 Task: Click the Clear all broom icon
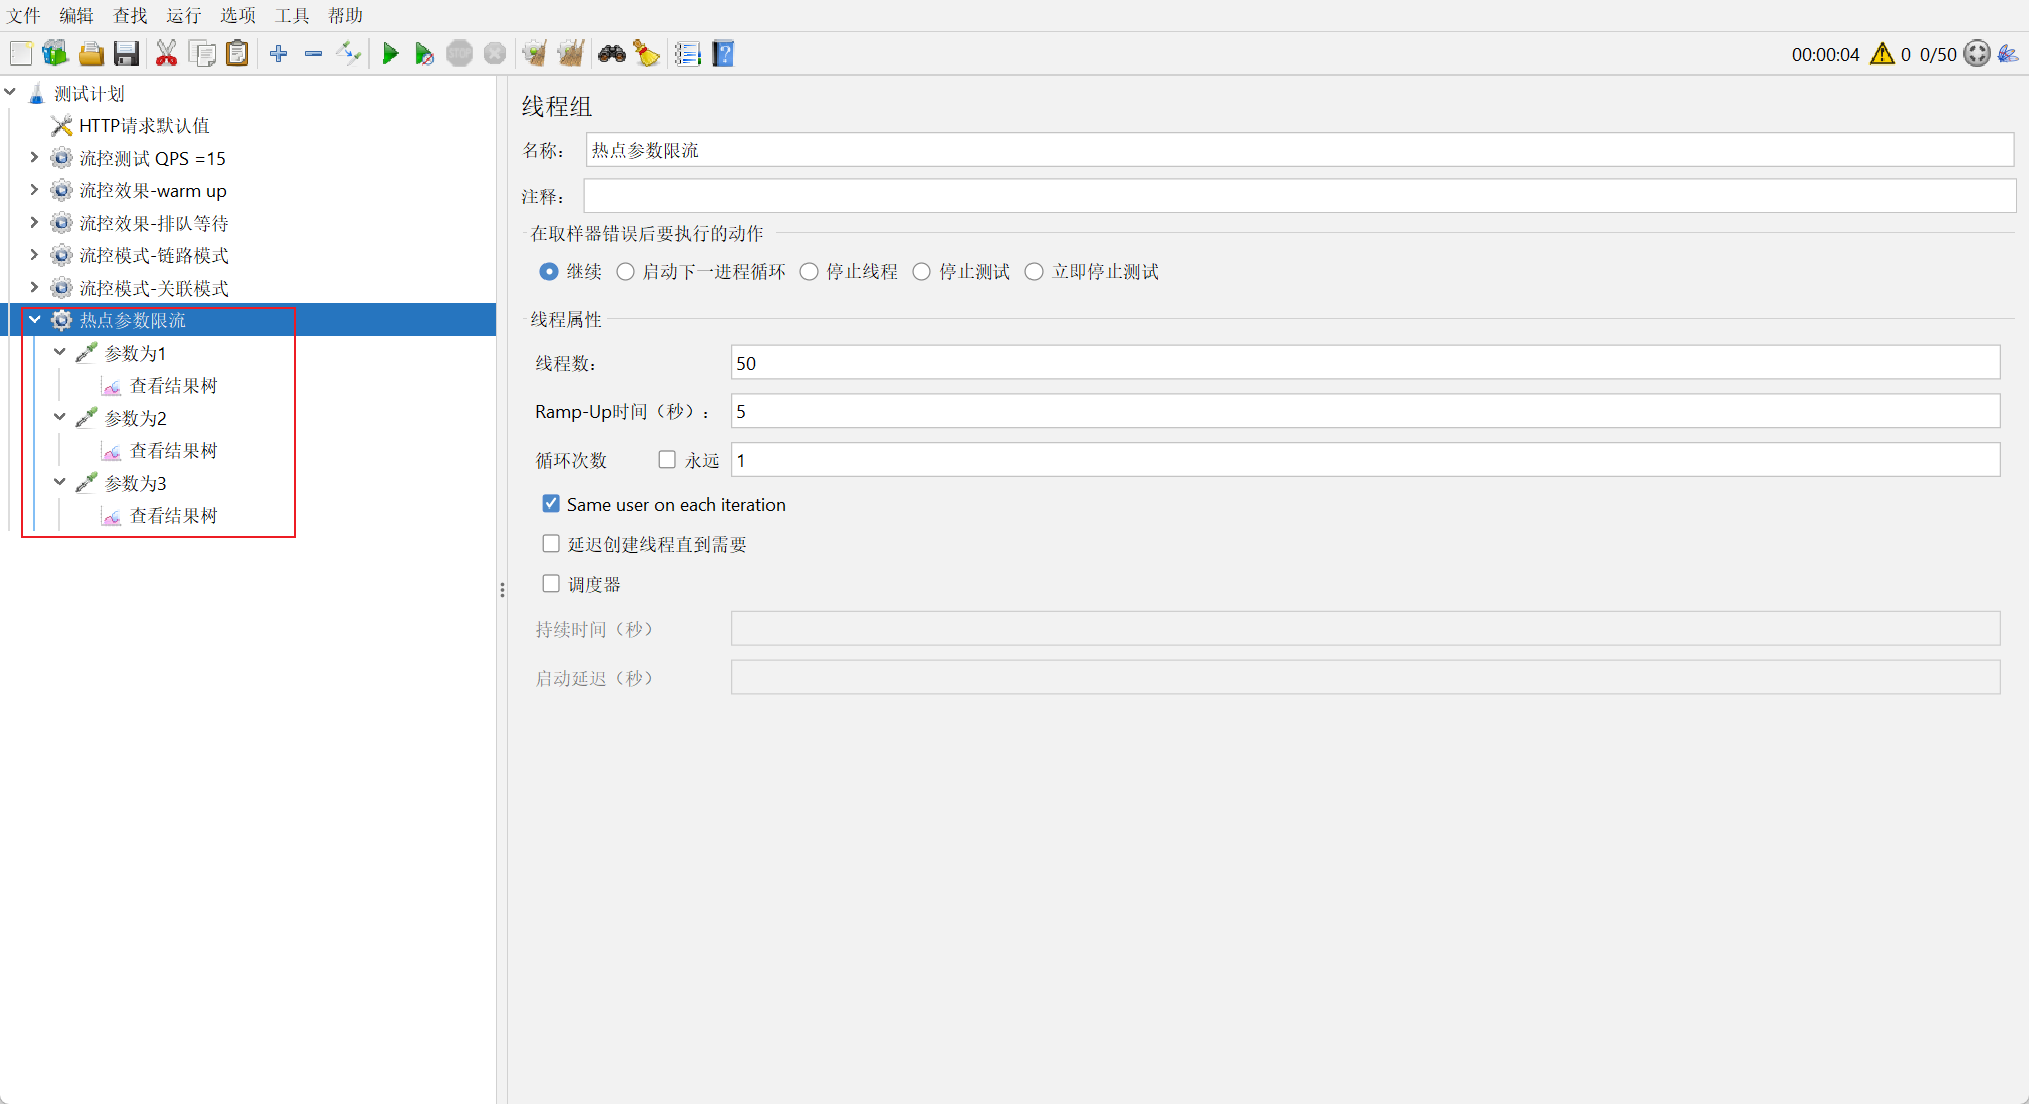[x=570, y=54]
